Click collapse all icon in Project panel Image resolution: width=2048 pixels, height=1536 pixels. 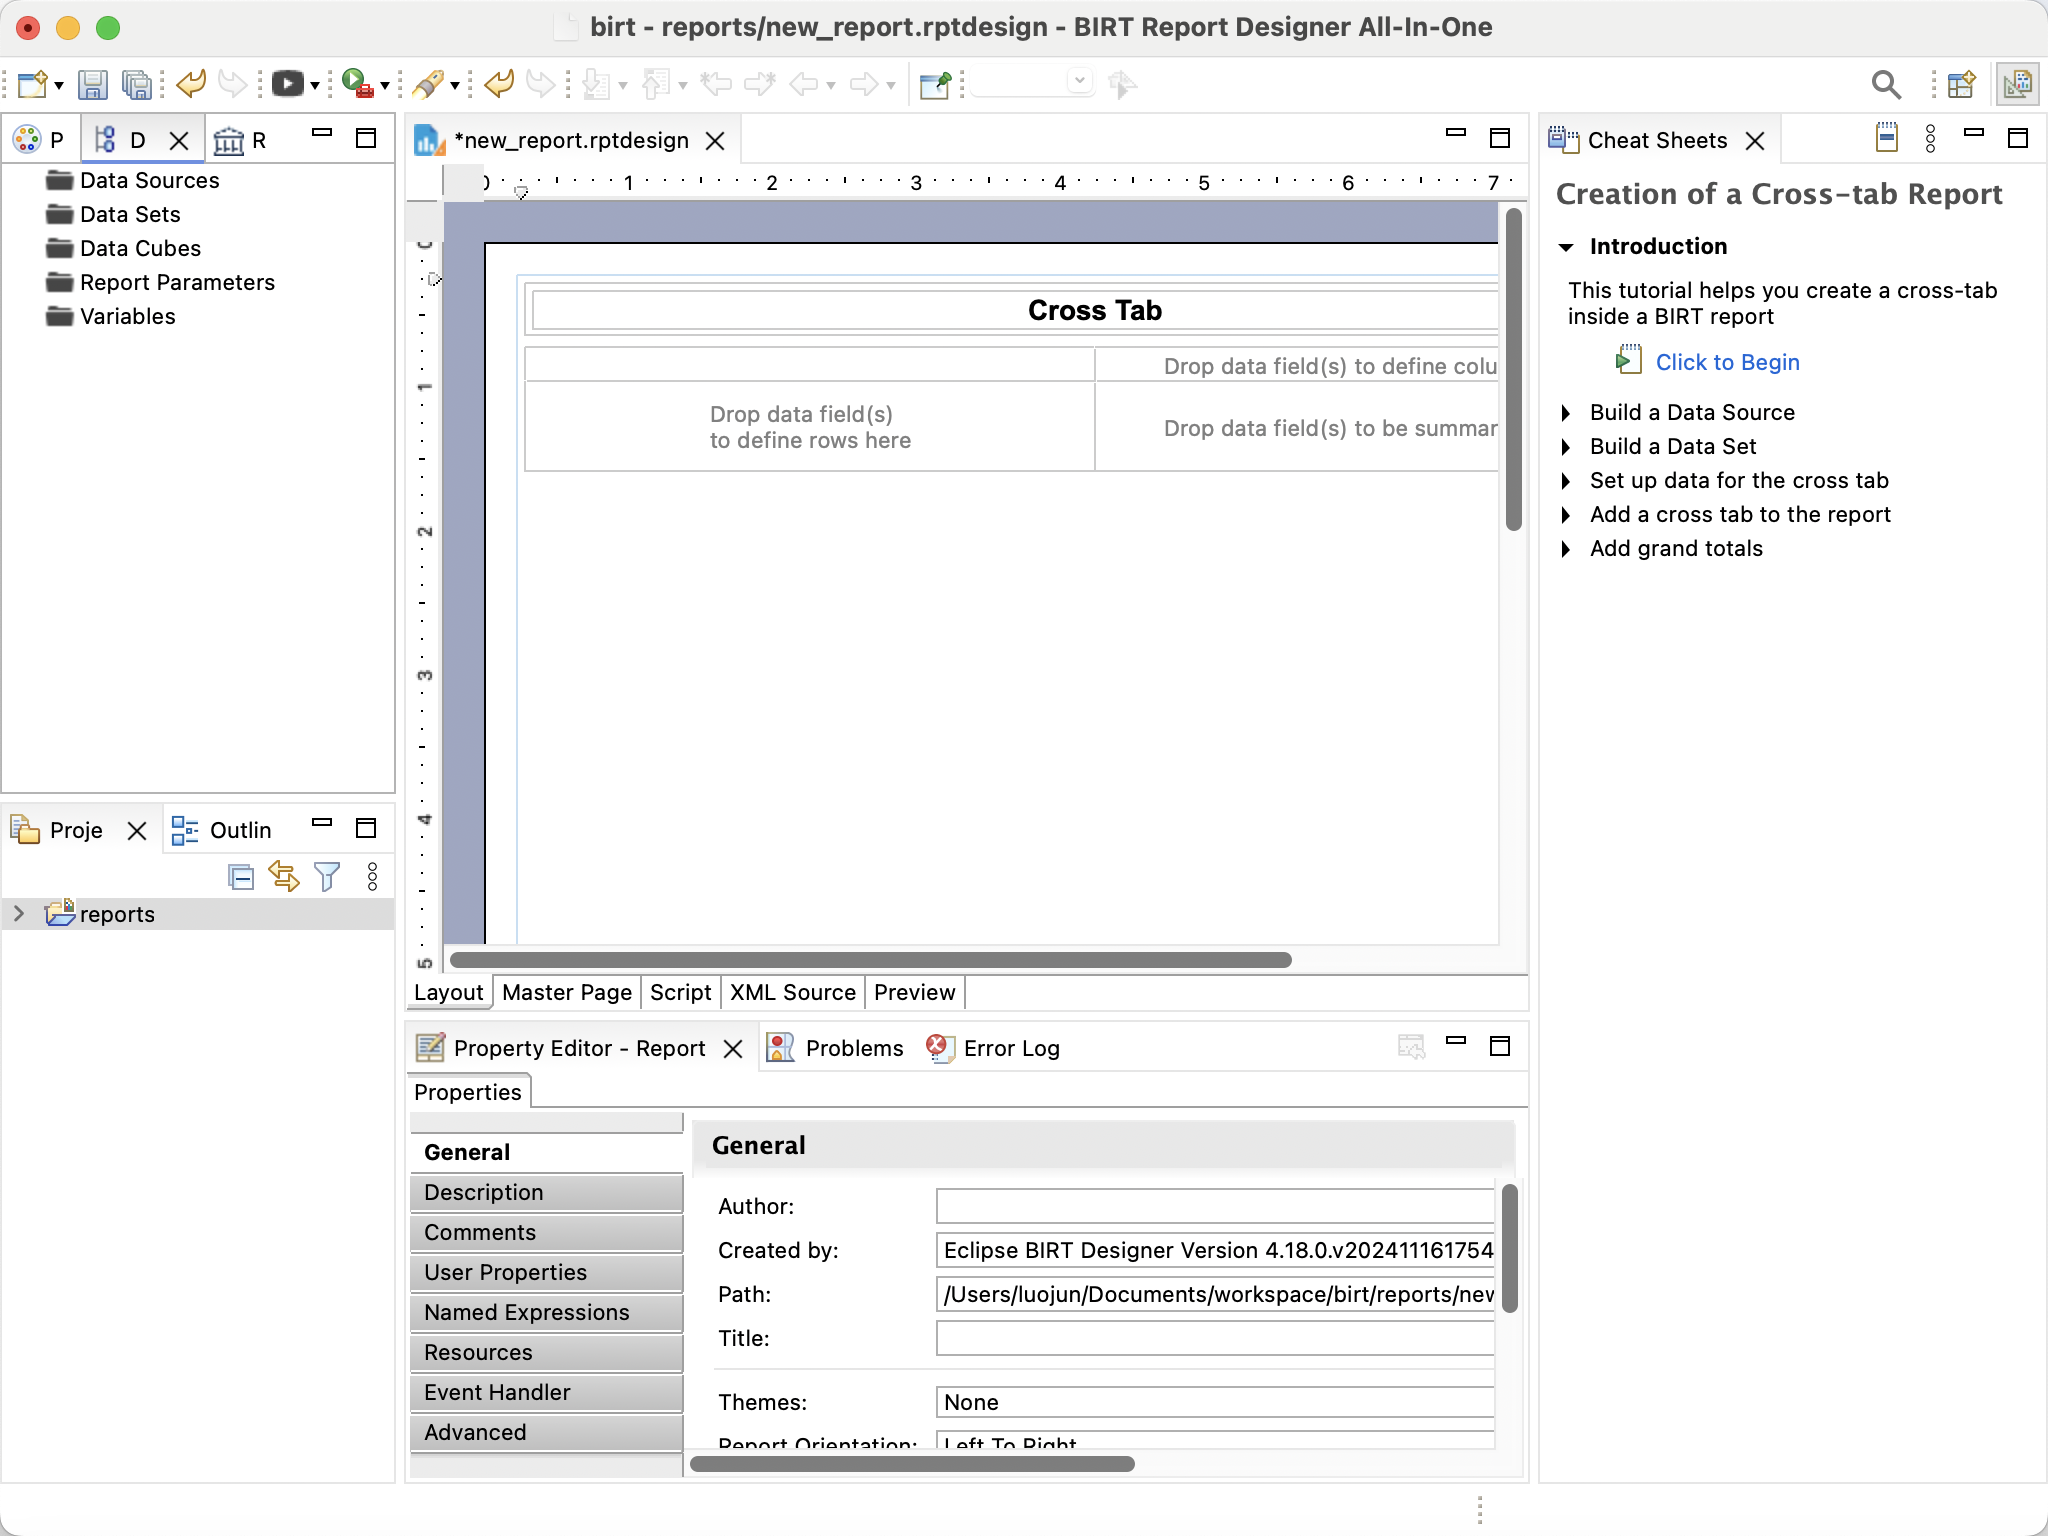(x=241, y=877)
